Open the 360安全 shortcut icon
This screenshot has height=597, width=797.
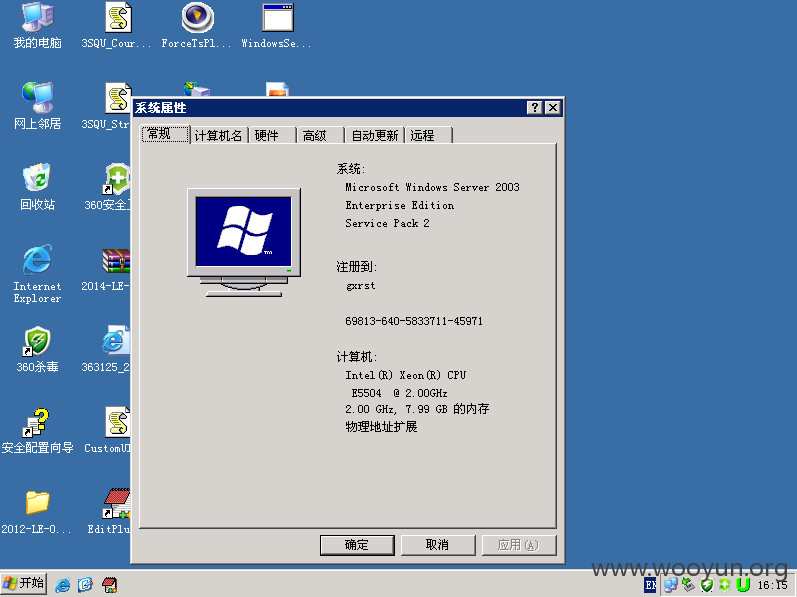tap(107, 186)
